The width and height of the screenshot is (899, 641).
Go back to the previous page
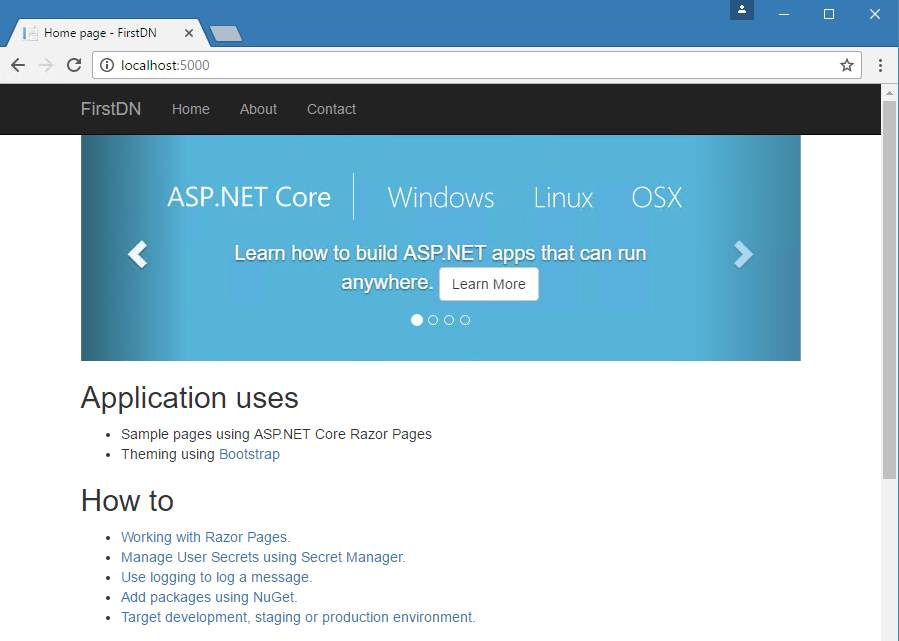click(x=18, y=65)
